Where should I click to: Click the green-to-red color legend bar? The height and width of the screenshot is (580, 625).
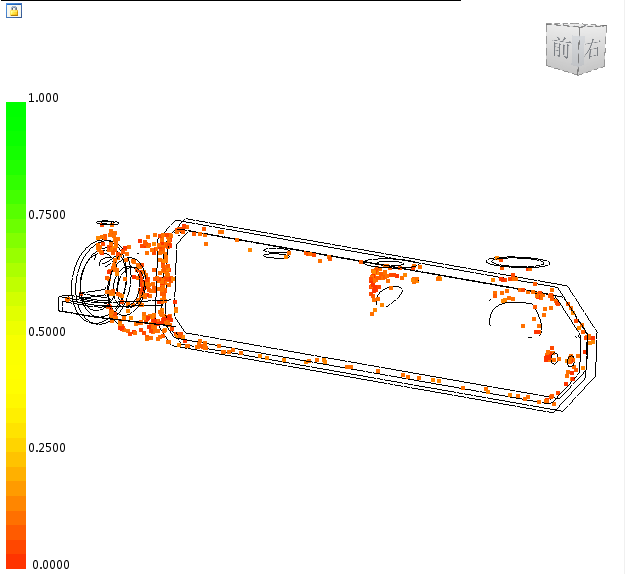(16, 335)
